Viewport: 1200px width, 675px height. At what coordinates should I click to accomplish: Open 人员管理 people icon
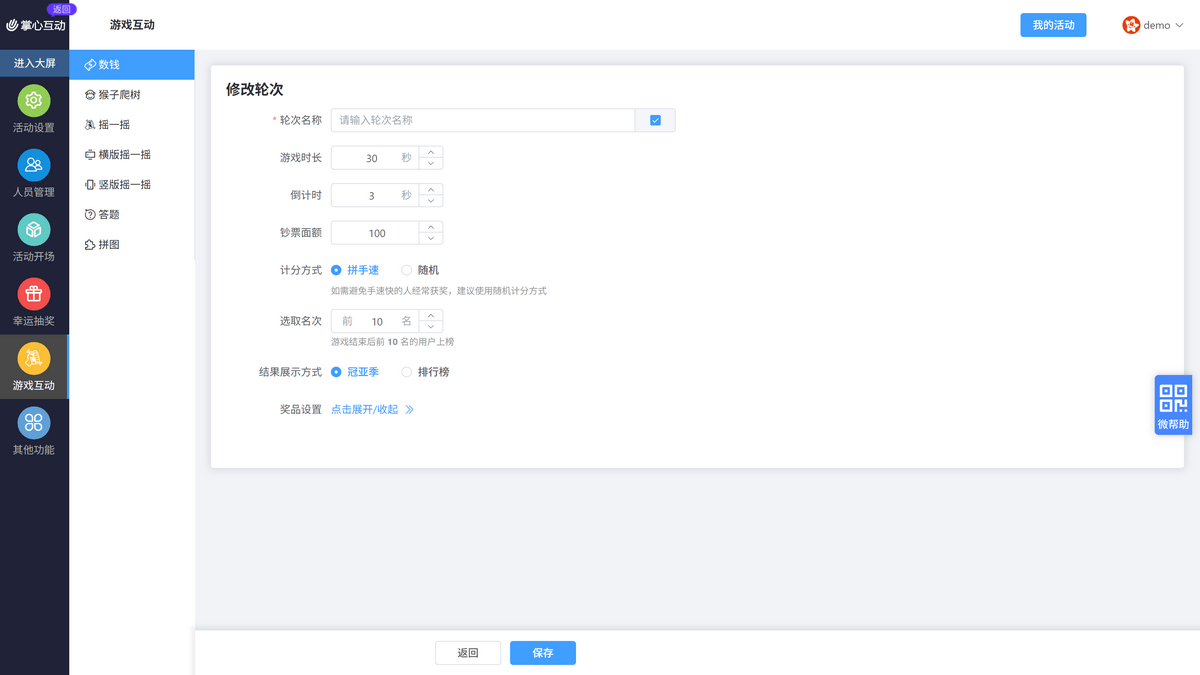click(34, 165)
